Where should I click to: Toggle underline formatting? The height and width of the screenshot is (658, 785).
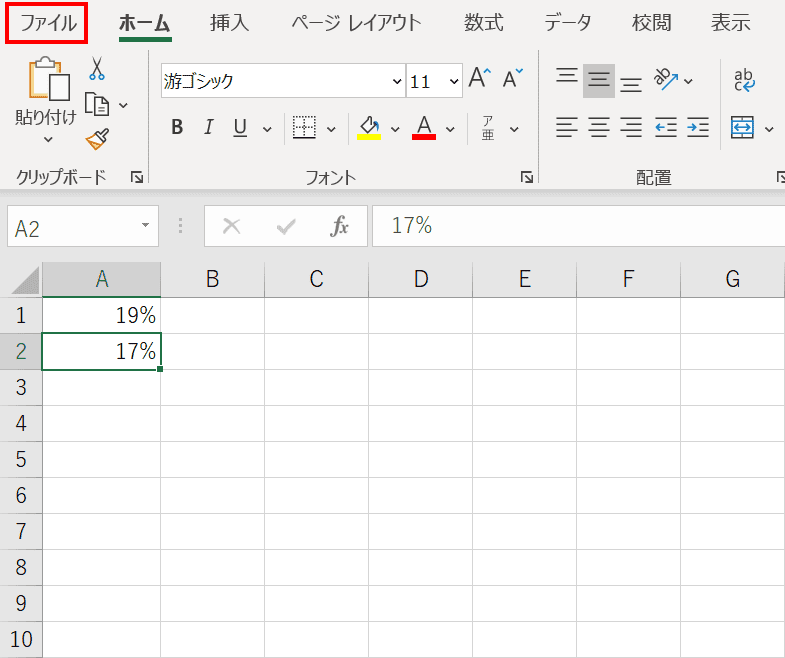coord(240,128)
